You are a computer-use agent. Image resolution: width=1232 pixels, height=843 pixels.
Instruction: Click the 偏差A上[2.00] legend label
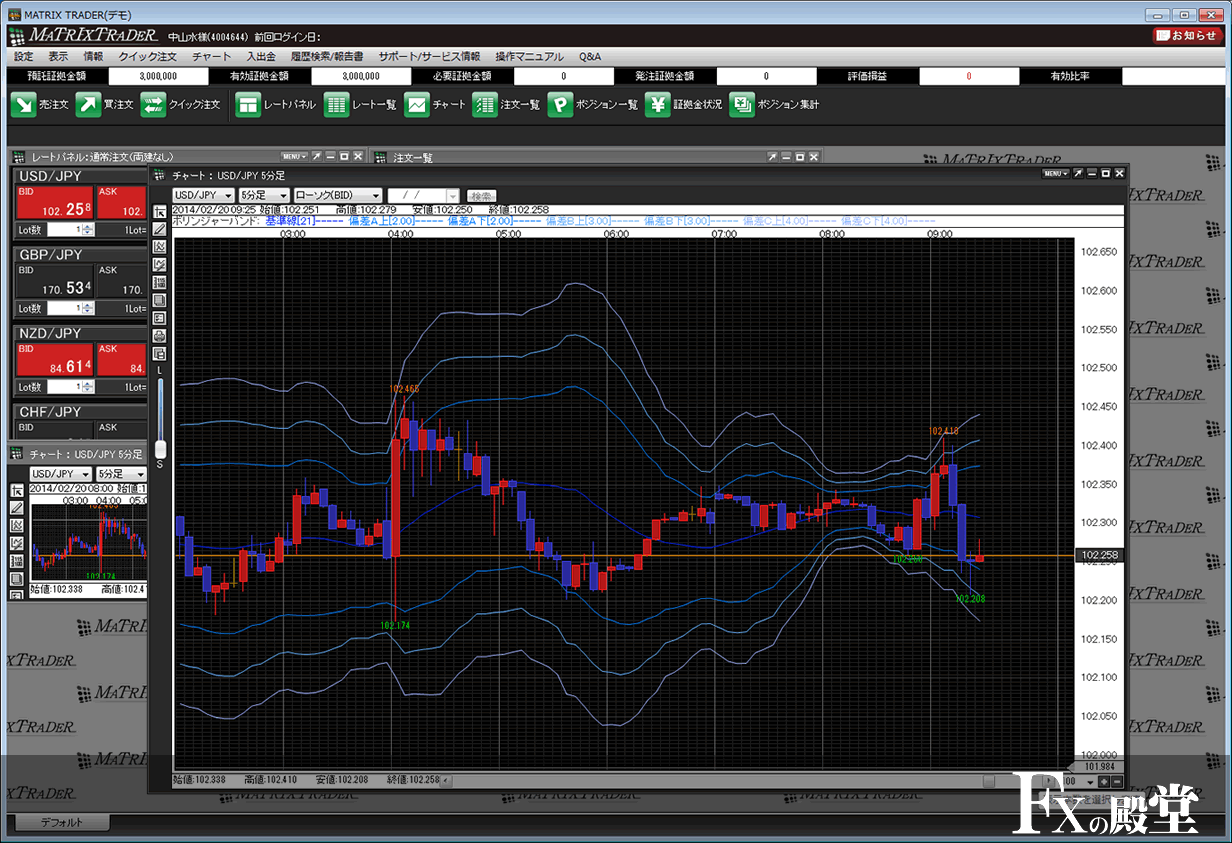tap(382, 221)
